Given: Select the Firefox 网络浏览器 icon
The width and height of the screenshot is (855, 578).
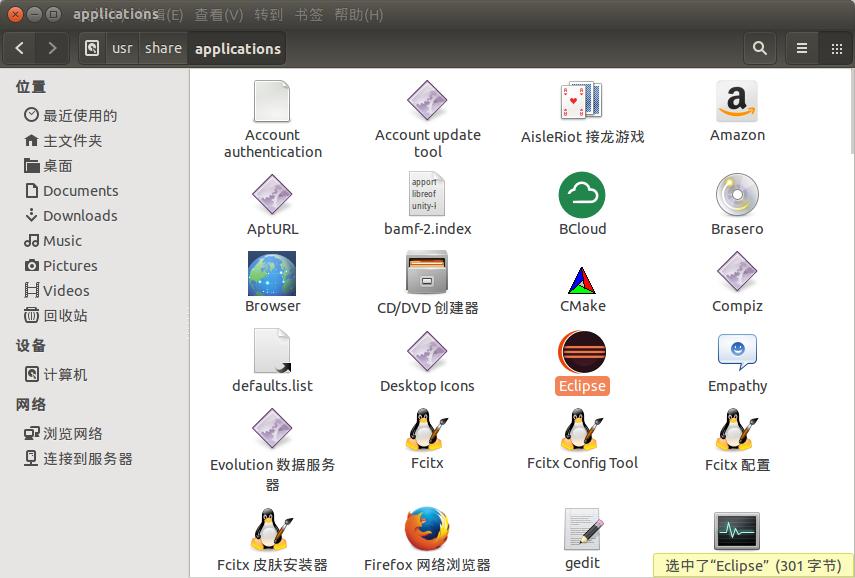Looking at the screenshot, I should click(x=427, y=529).
